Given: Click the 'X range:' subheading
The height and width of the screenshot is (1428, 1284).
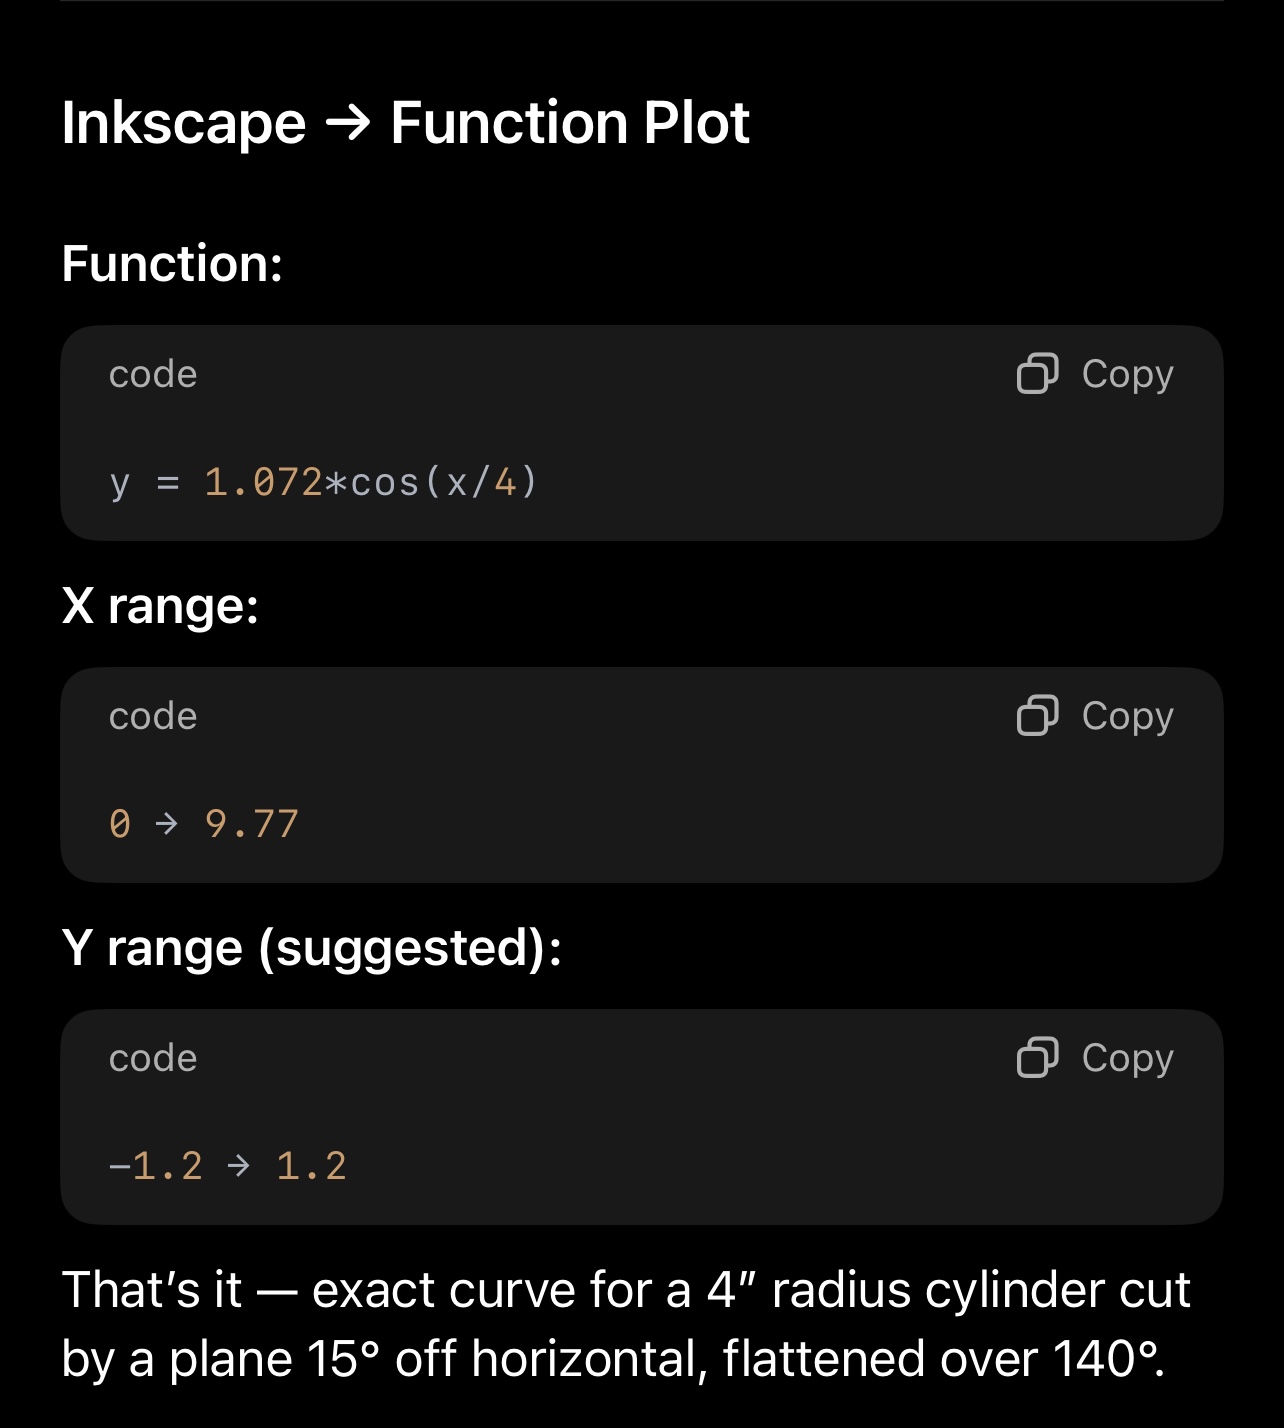Looking at the screenshot, I should [160, 606].
